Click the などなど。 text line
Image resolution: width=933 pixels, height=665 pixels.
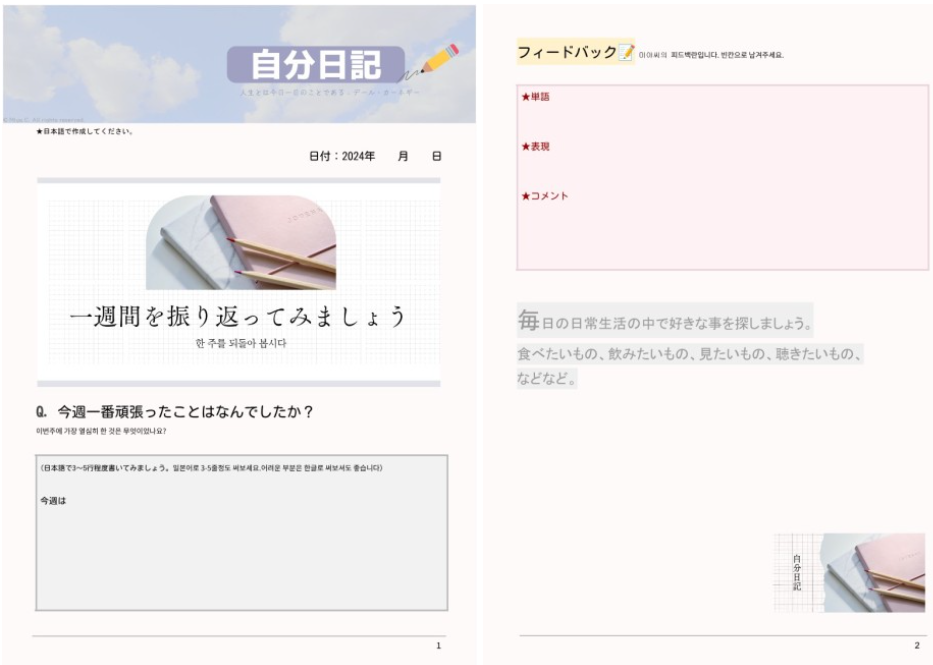[549, 379]
